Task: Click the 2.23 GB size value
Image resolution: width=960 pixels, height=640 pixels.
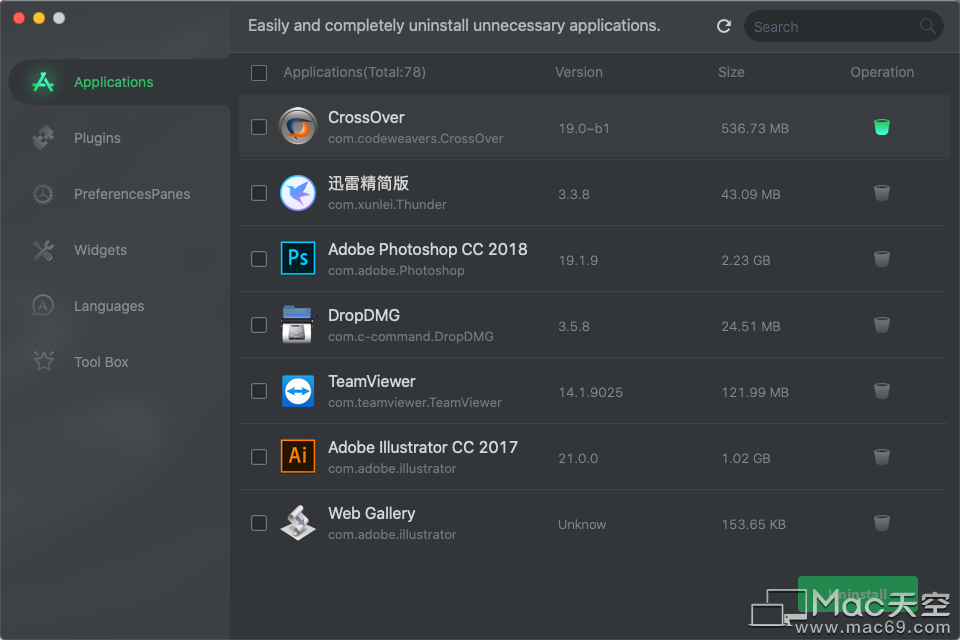Action: (745, 260)
